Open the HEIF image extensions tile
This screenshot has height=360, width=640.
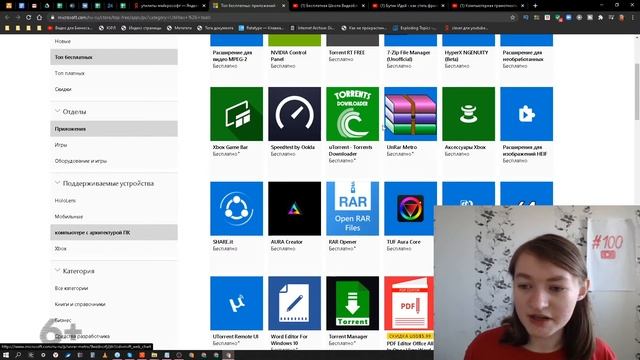(x=527, y=114)
